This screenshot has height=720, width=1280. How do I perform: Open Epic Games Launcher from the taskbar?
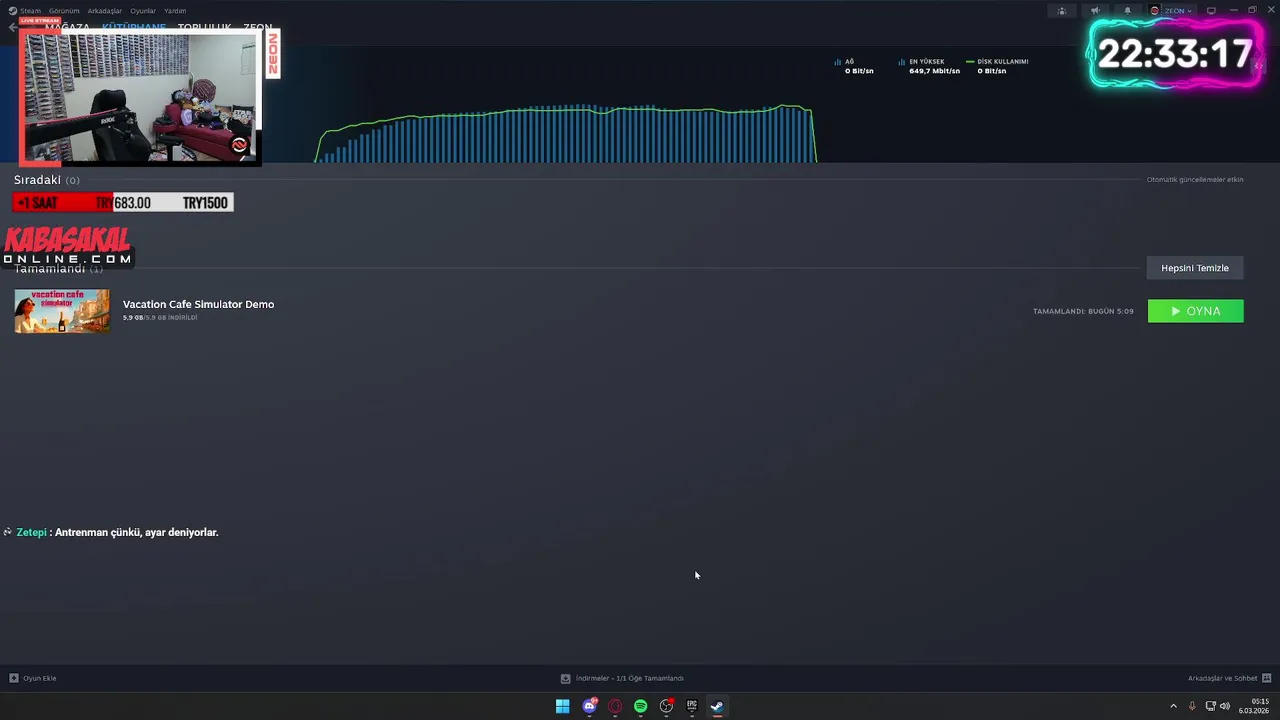pos(692,706)
